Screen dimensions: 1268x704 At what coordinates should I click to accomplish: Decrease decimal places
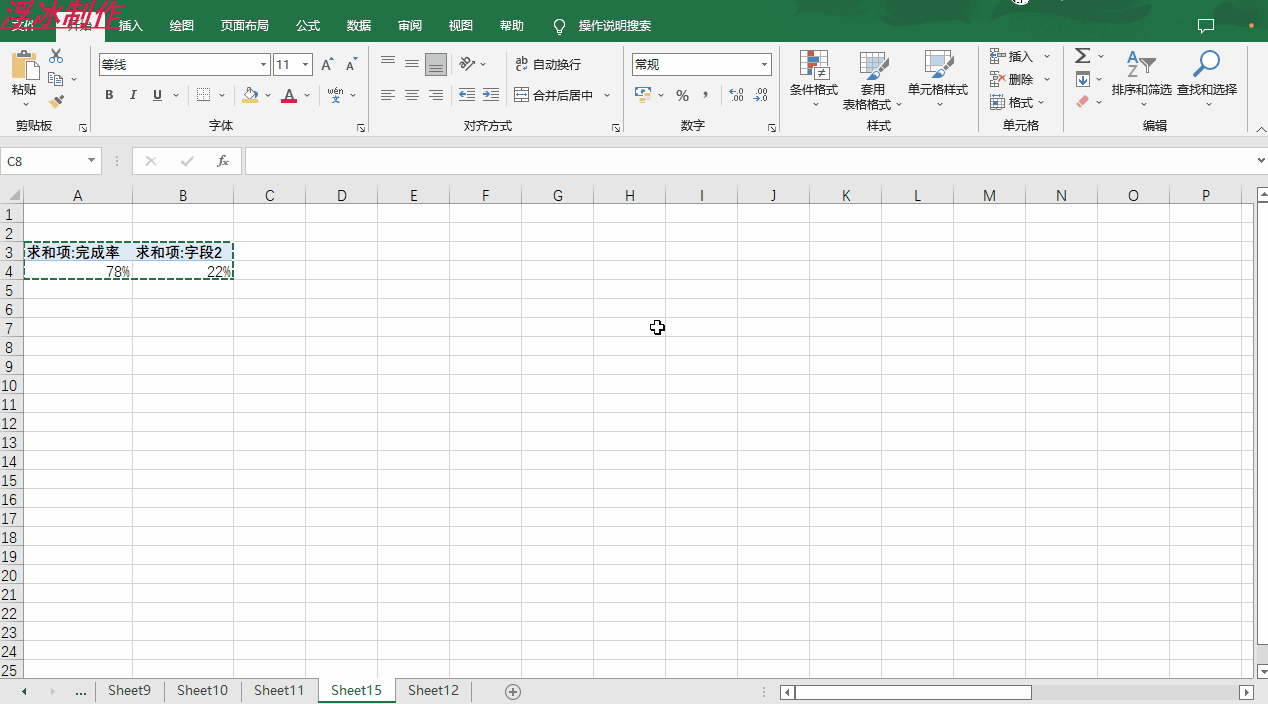click(761, 95)
